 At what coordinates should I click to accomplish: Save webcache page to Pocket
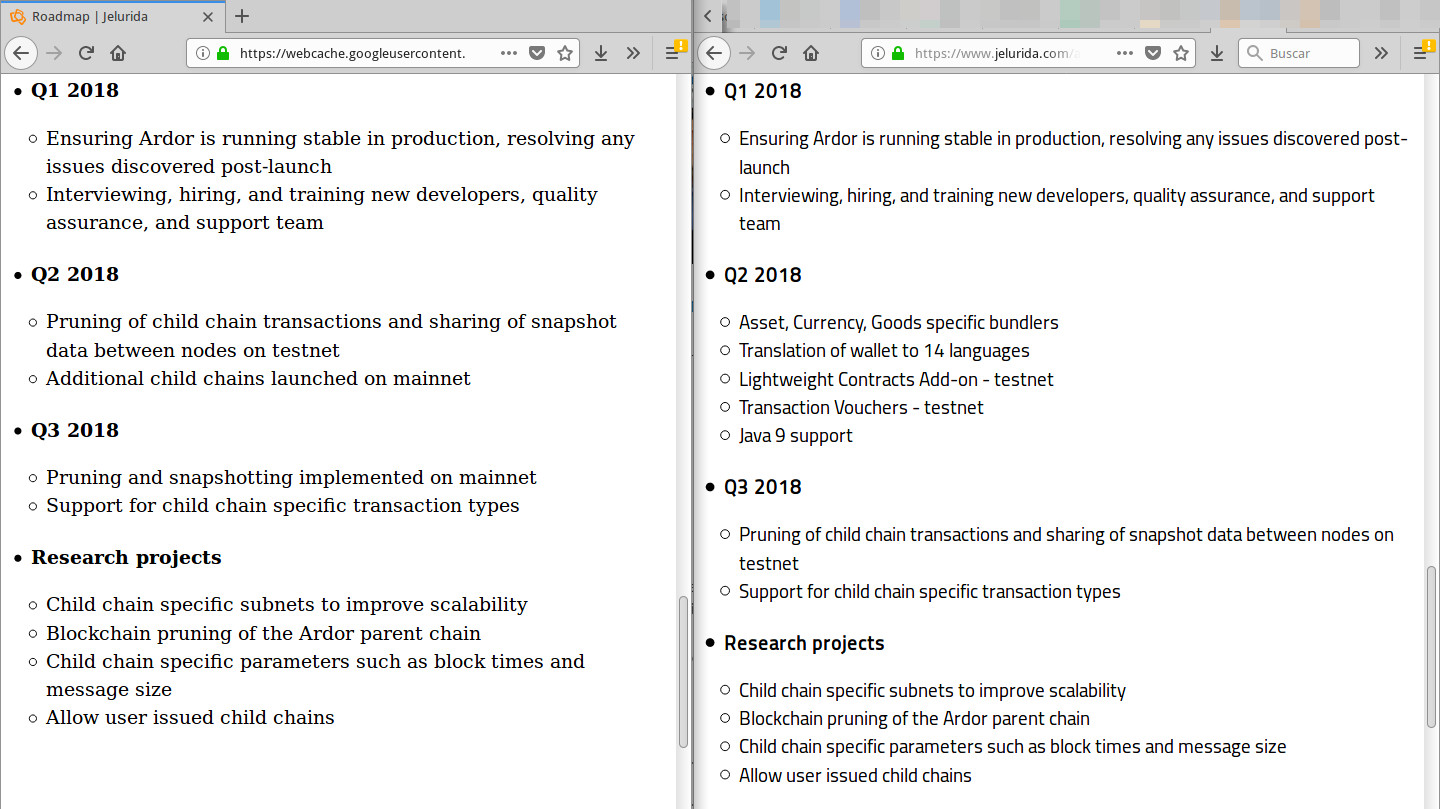click(x=537, y=53)
